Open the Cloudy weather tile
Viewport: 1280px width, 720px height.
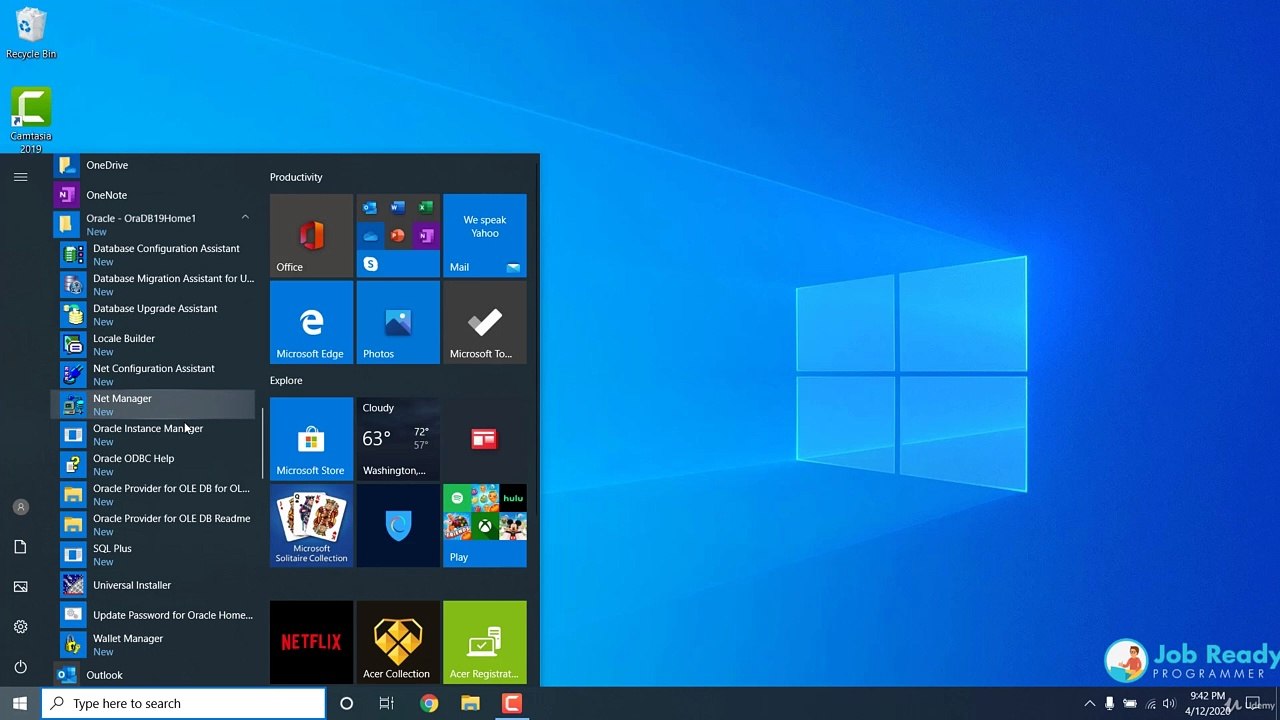tap(398, 439)
